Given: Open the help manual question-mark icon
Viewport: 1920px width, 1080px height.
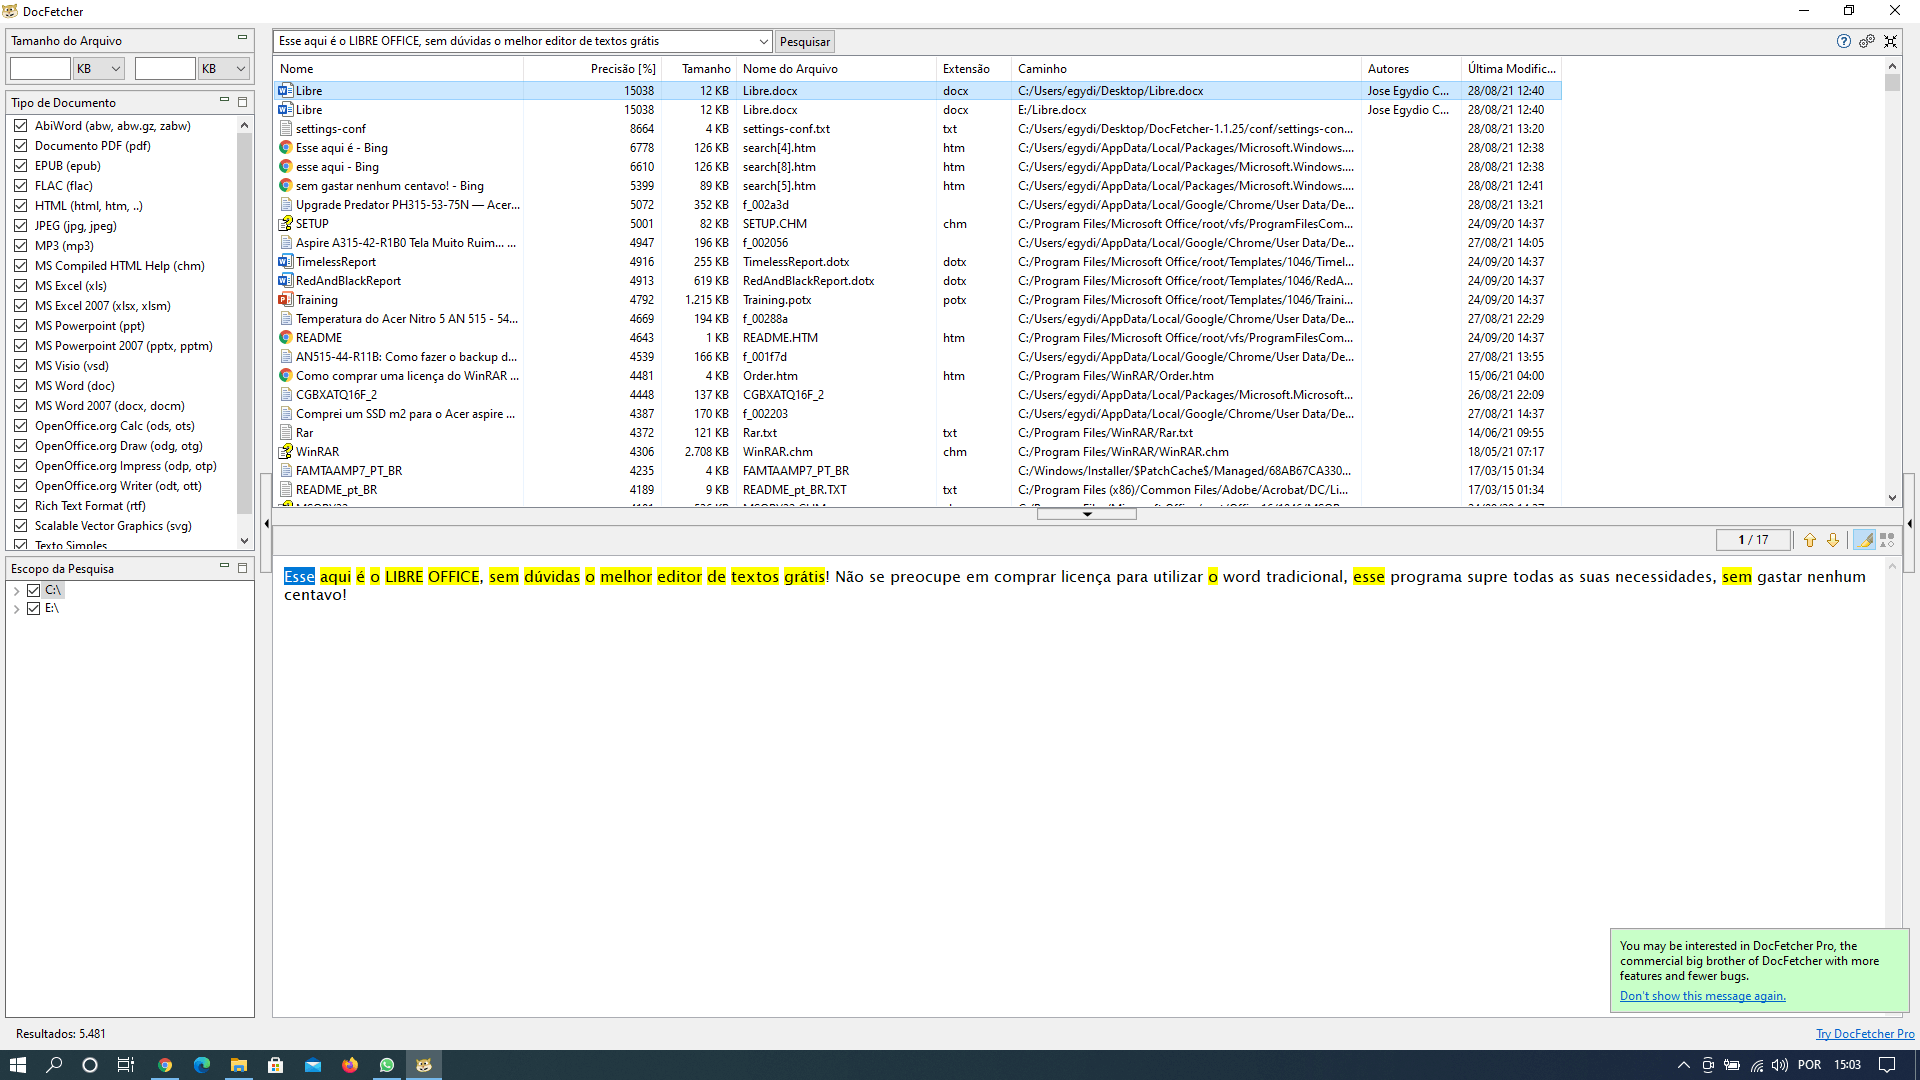Looking at the screenshot, I should (x=1843, y=41).
